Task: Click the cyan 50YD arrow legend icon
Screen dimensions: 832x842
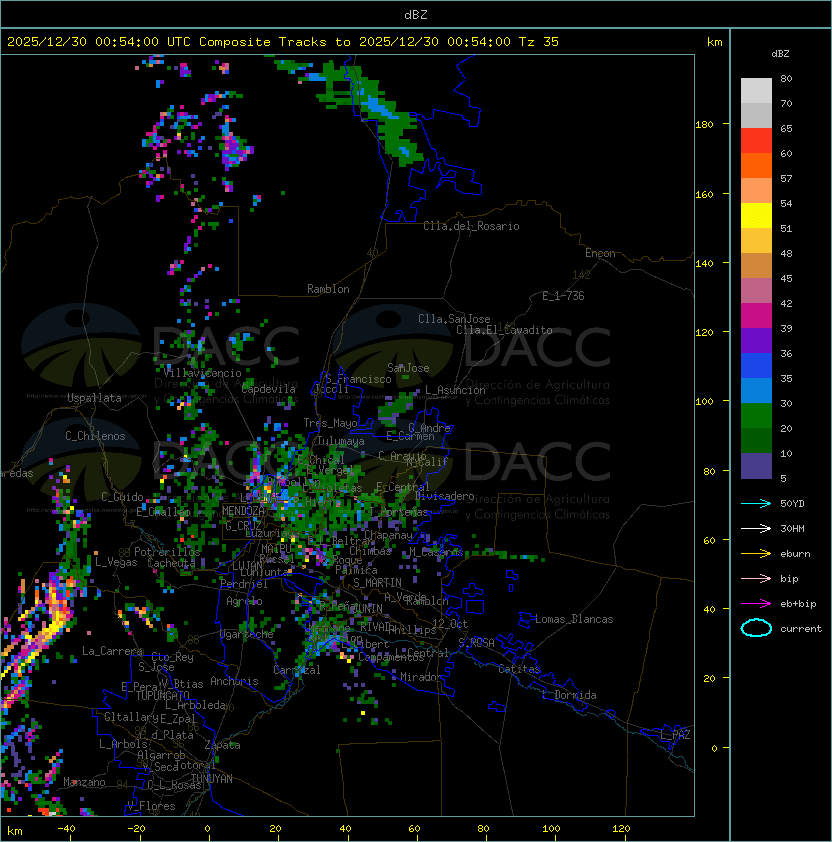Action: pyautogui.click(x=756, y=503)
